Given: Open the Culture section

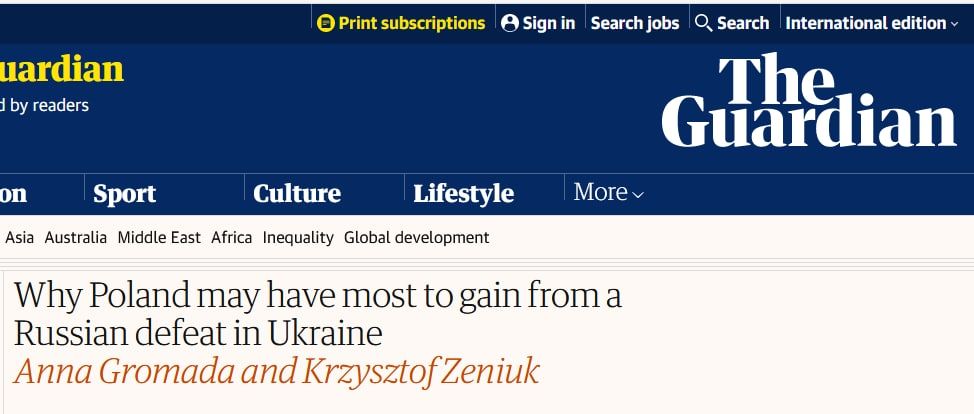Looking at the screenshot, I should 297,194.
